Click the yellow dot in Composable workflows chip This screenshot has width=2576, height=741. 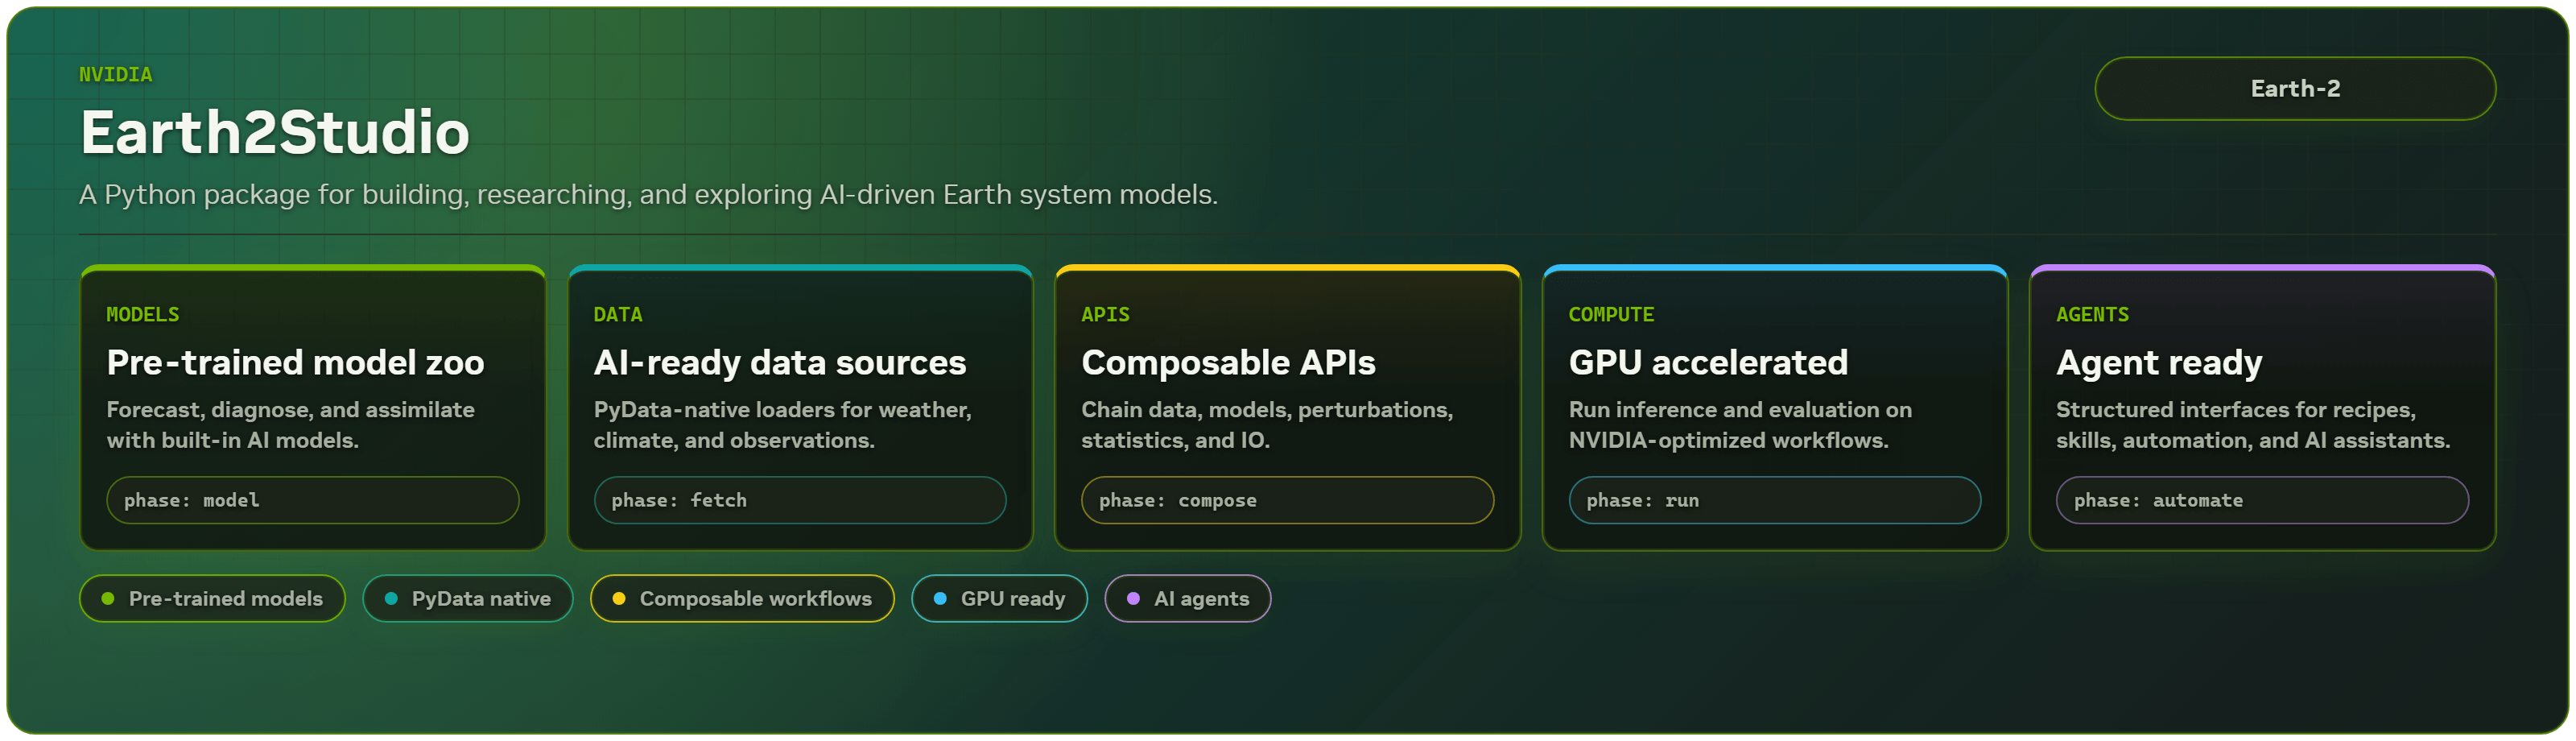click(619, 598)
